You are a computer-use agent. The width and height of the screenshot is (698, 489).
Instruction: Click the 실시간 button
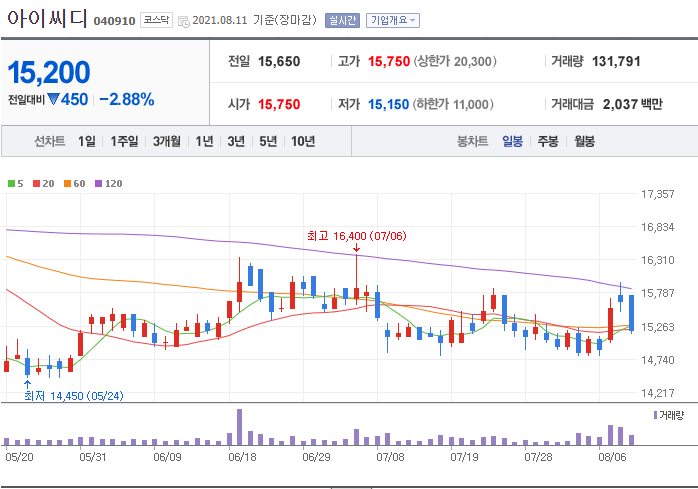tap(342, 20)
